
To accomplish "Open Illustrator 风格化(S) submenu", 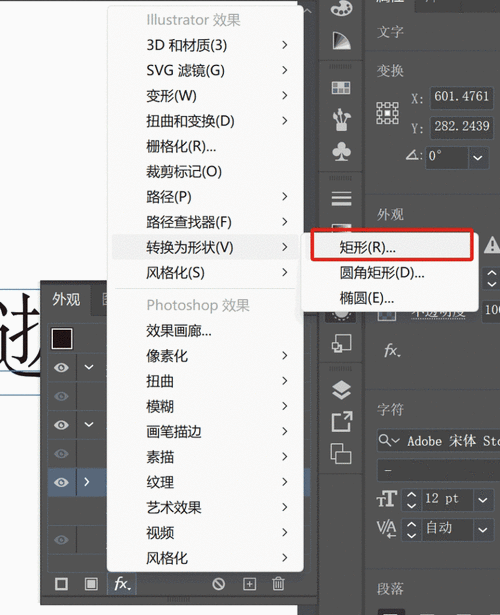I will coord(205,272).
